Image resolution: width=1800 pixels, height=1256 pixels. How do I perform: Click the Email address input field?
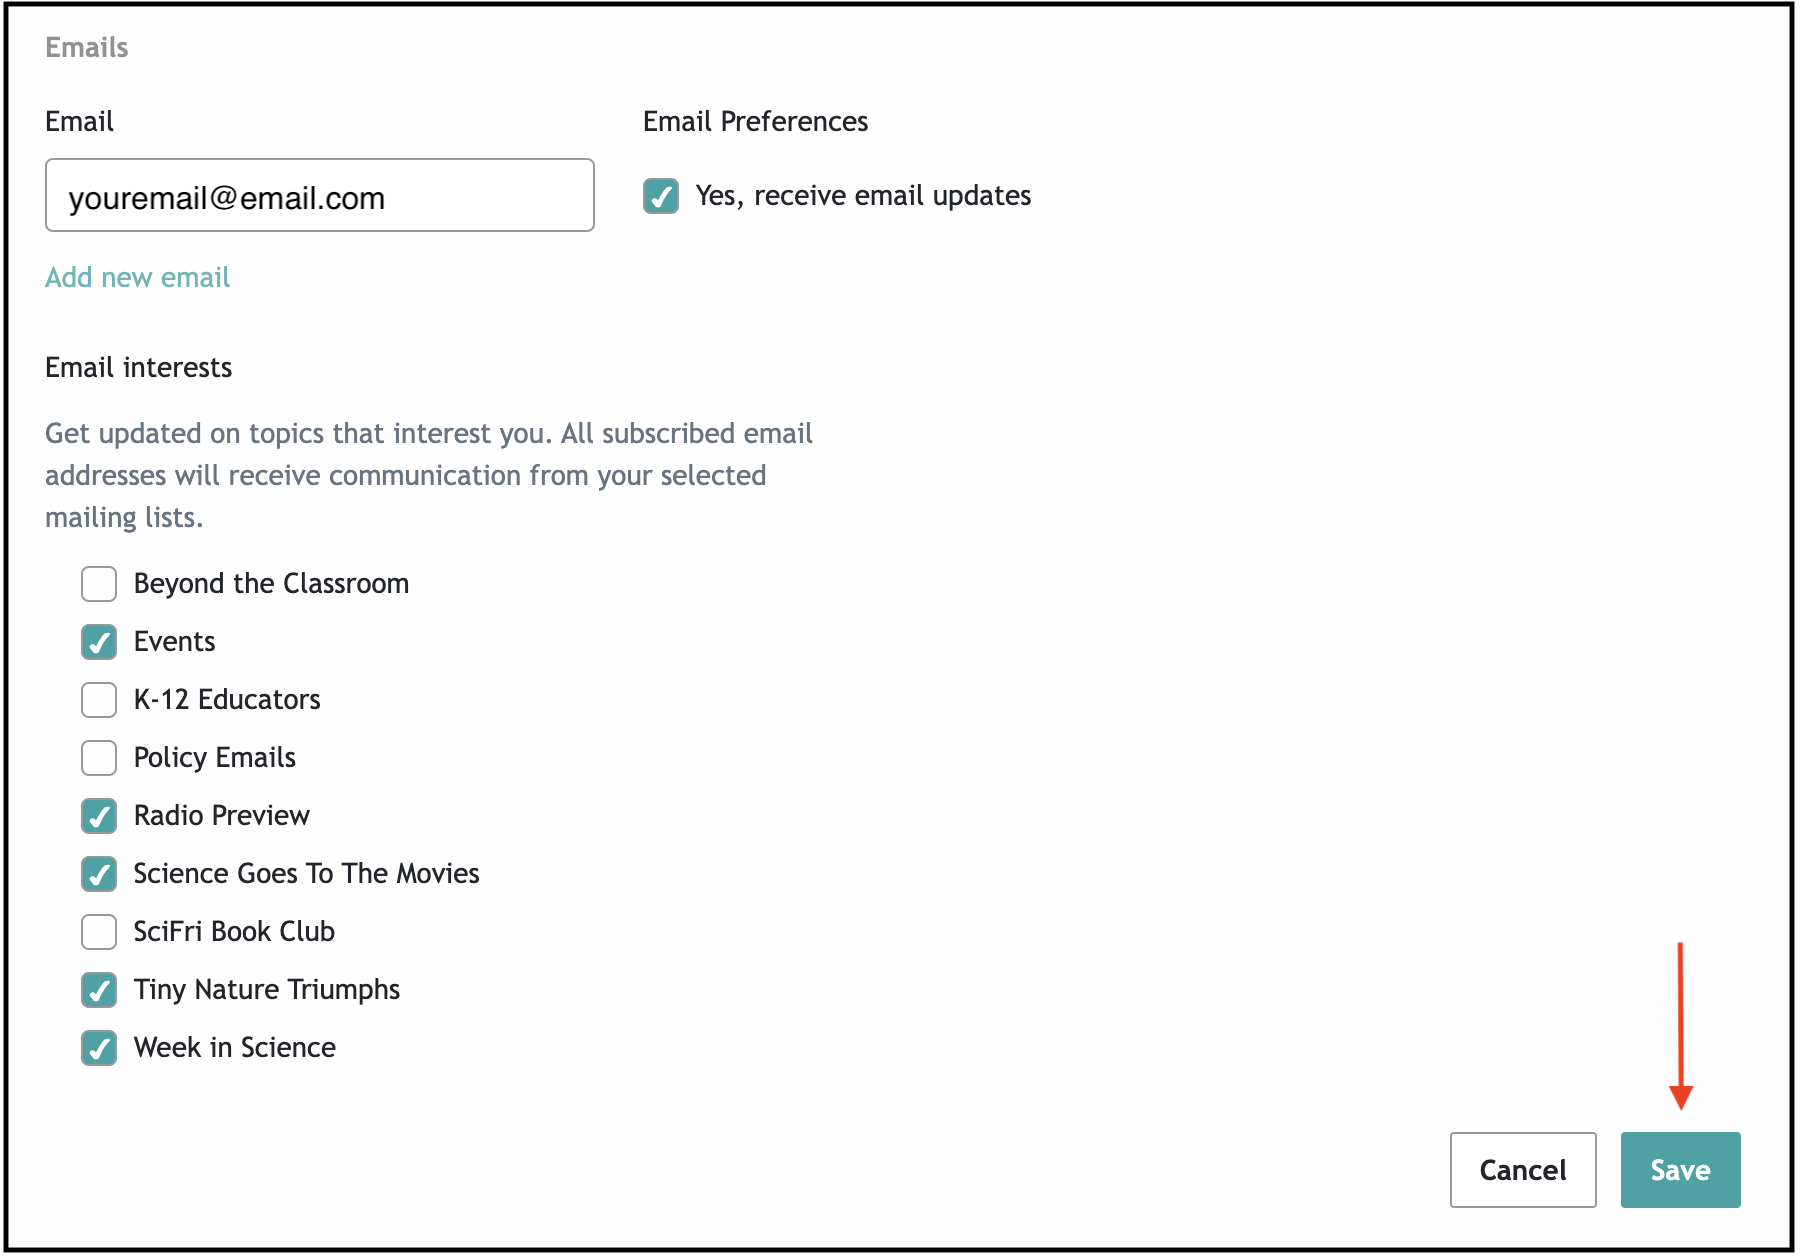pyautogui.click(x=319, y=196)
